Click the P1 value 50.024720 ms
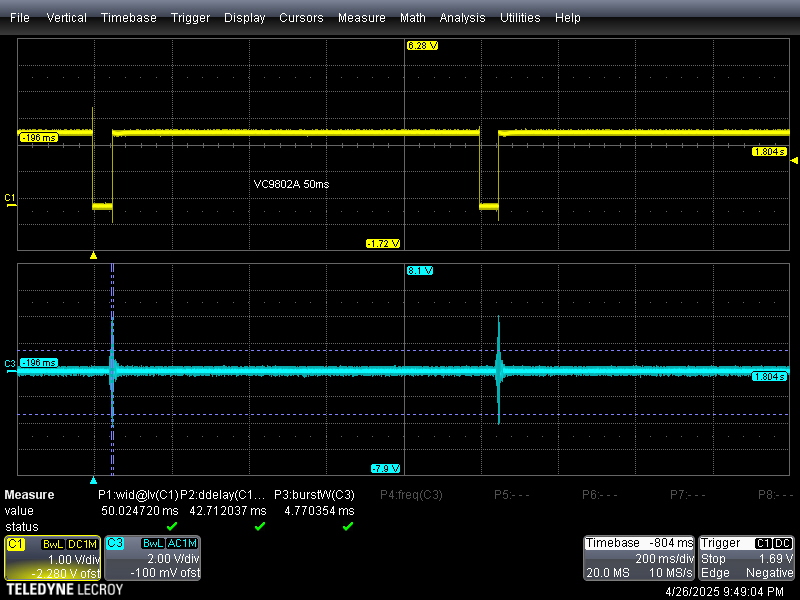Screen dimensions: 800x600 click(140, 511)
